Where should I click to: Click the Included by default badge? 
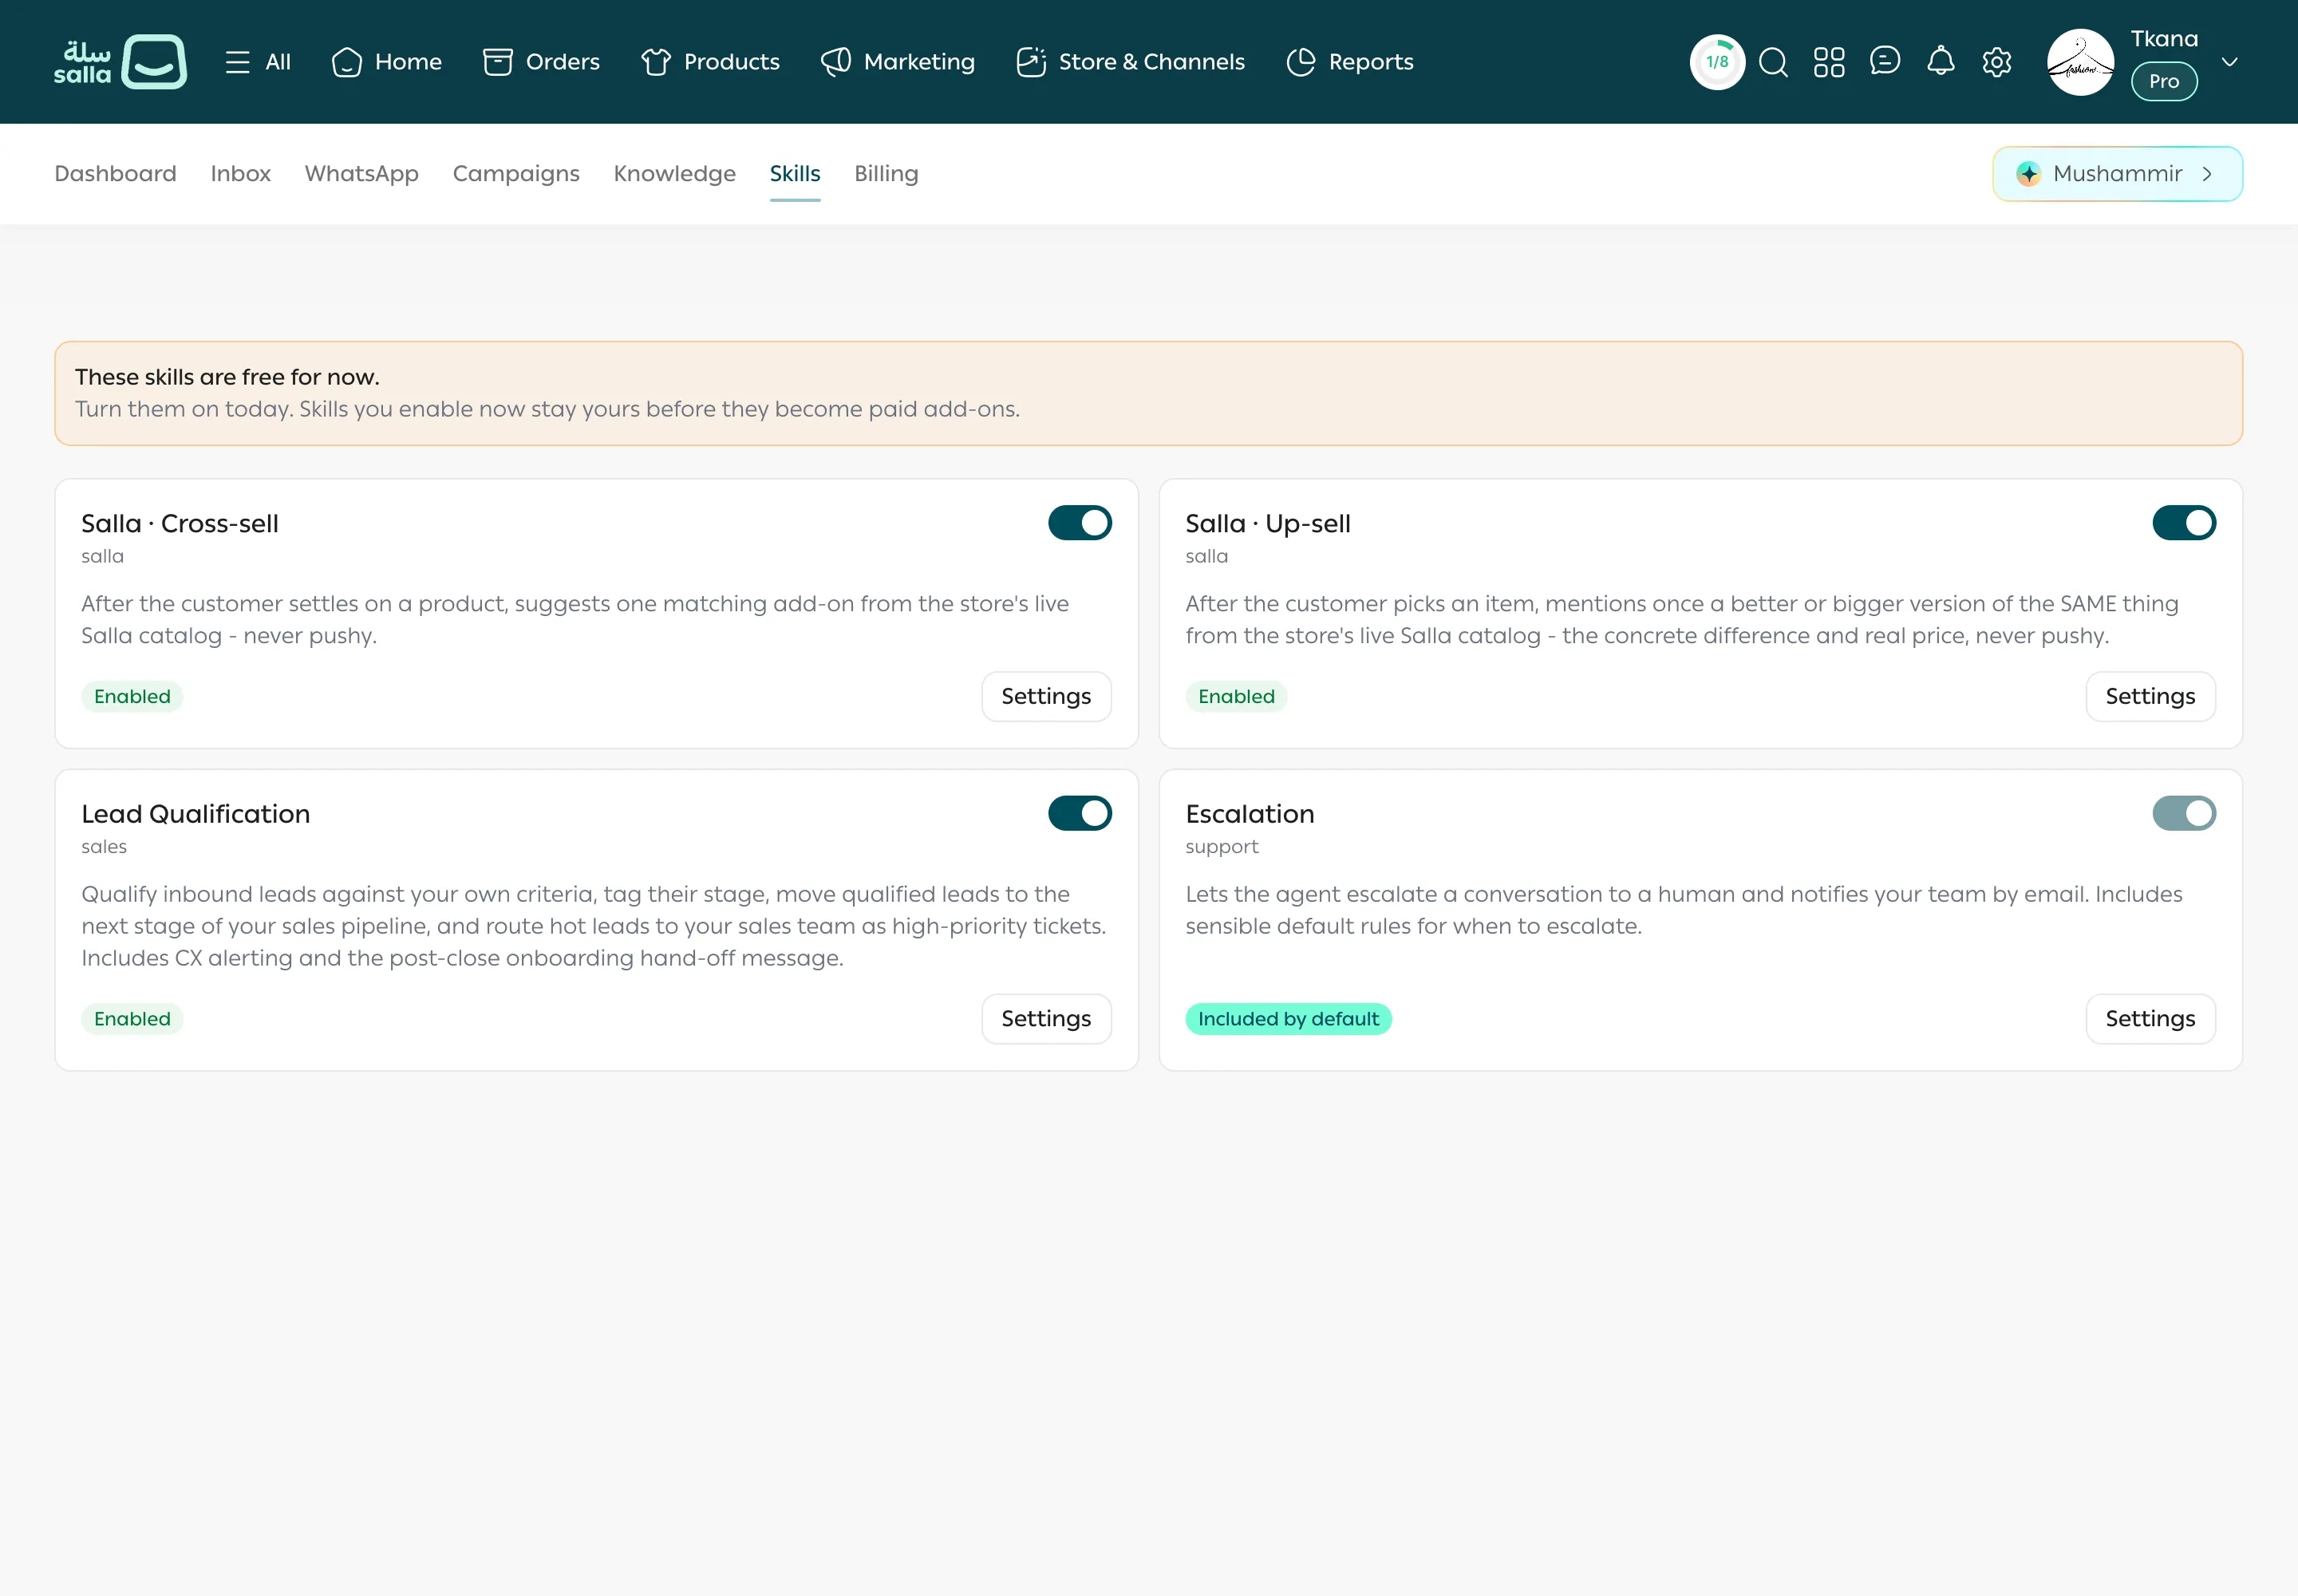point(1288,1019)
